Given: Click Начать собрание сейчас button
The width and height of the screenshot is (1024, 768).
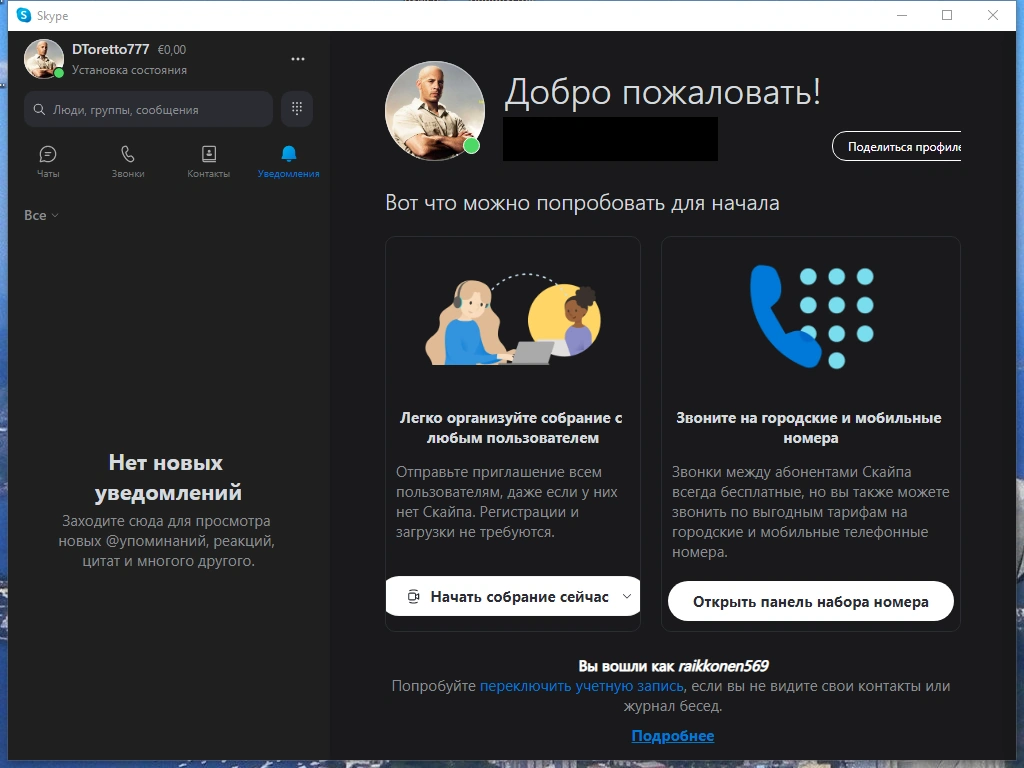Looking at the screenshot, I should pyautogui.click(x=513, y=596).
